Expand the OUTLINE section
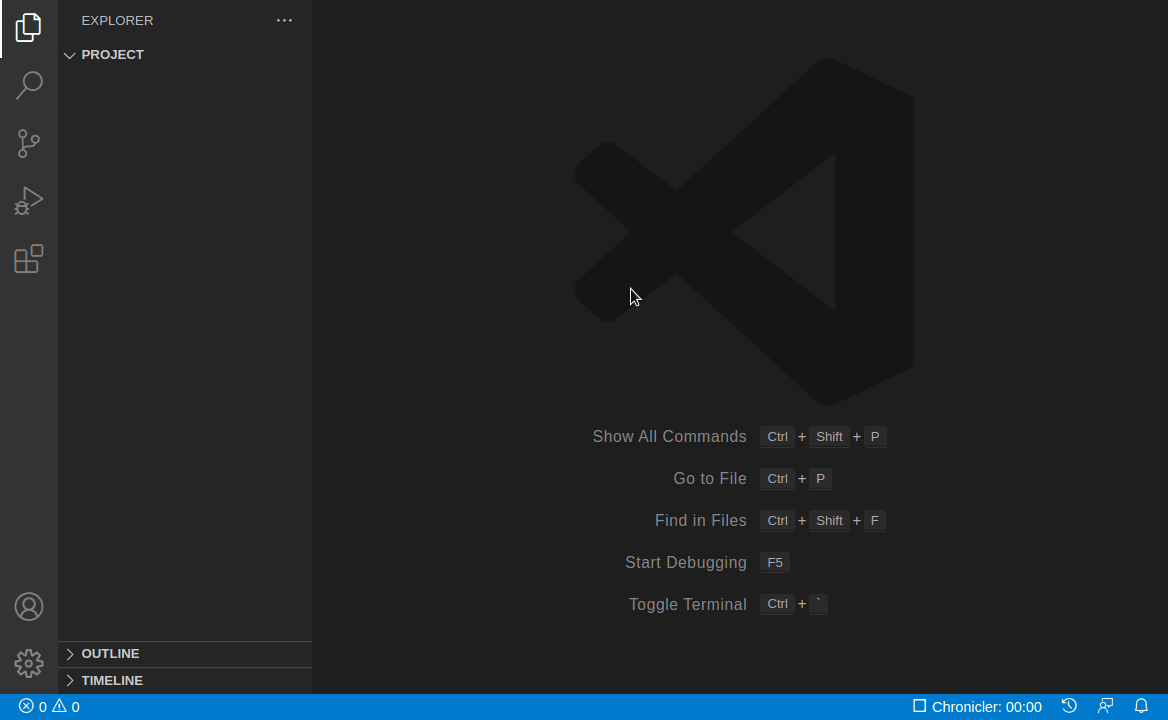1168x720 pixels. 185,654
